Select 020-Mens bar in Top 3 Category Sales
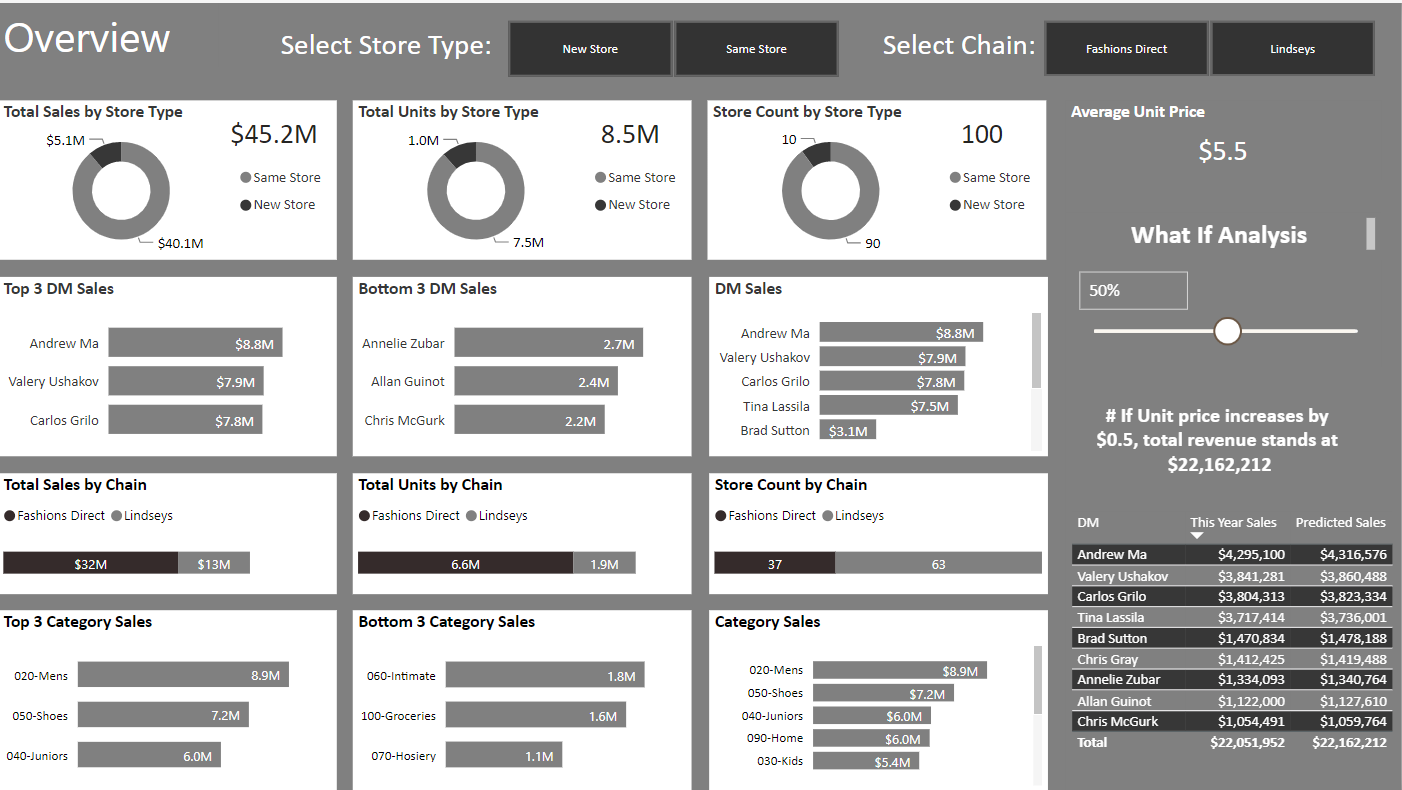Viewport: 1402px width, 790px height. point(183,675)
